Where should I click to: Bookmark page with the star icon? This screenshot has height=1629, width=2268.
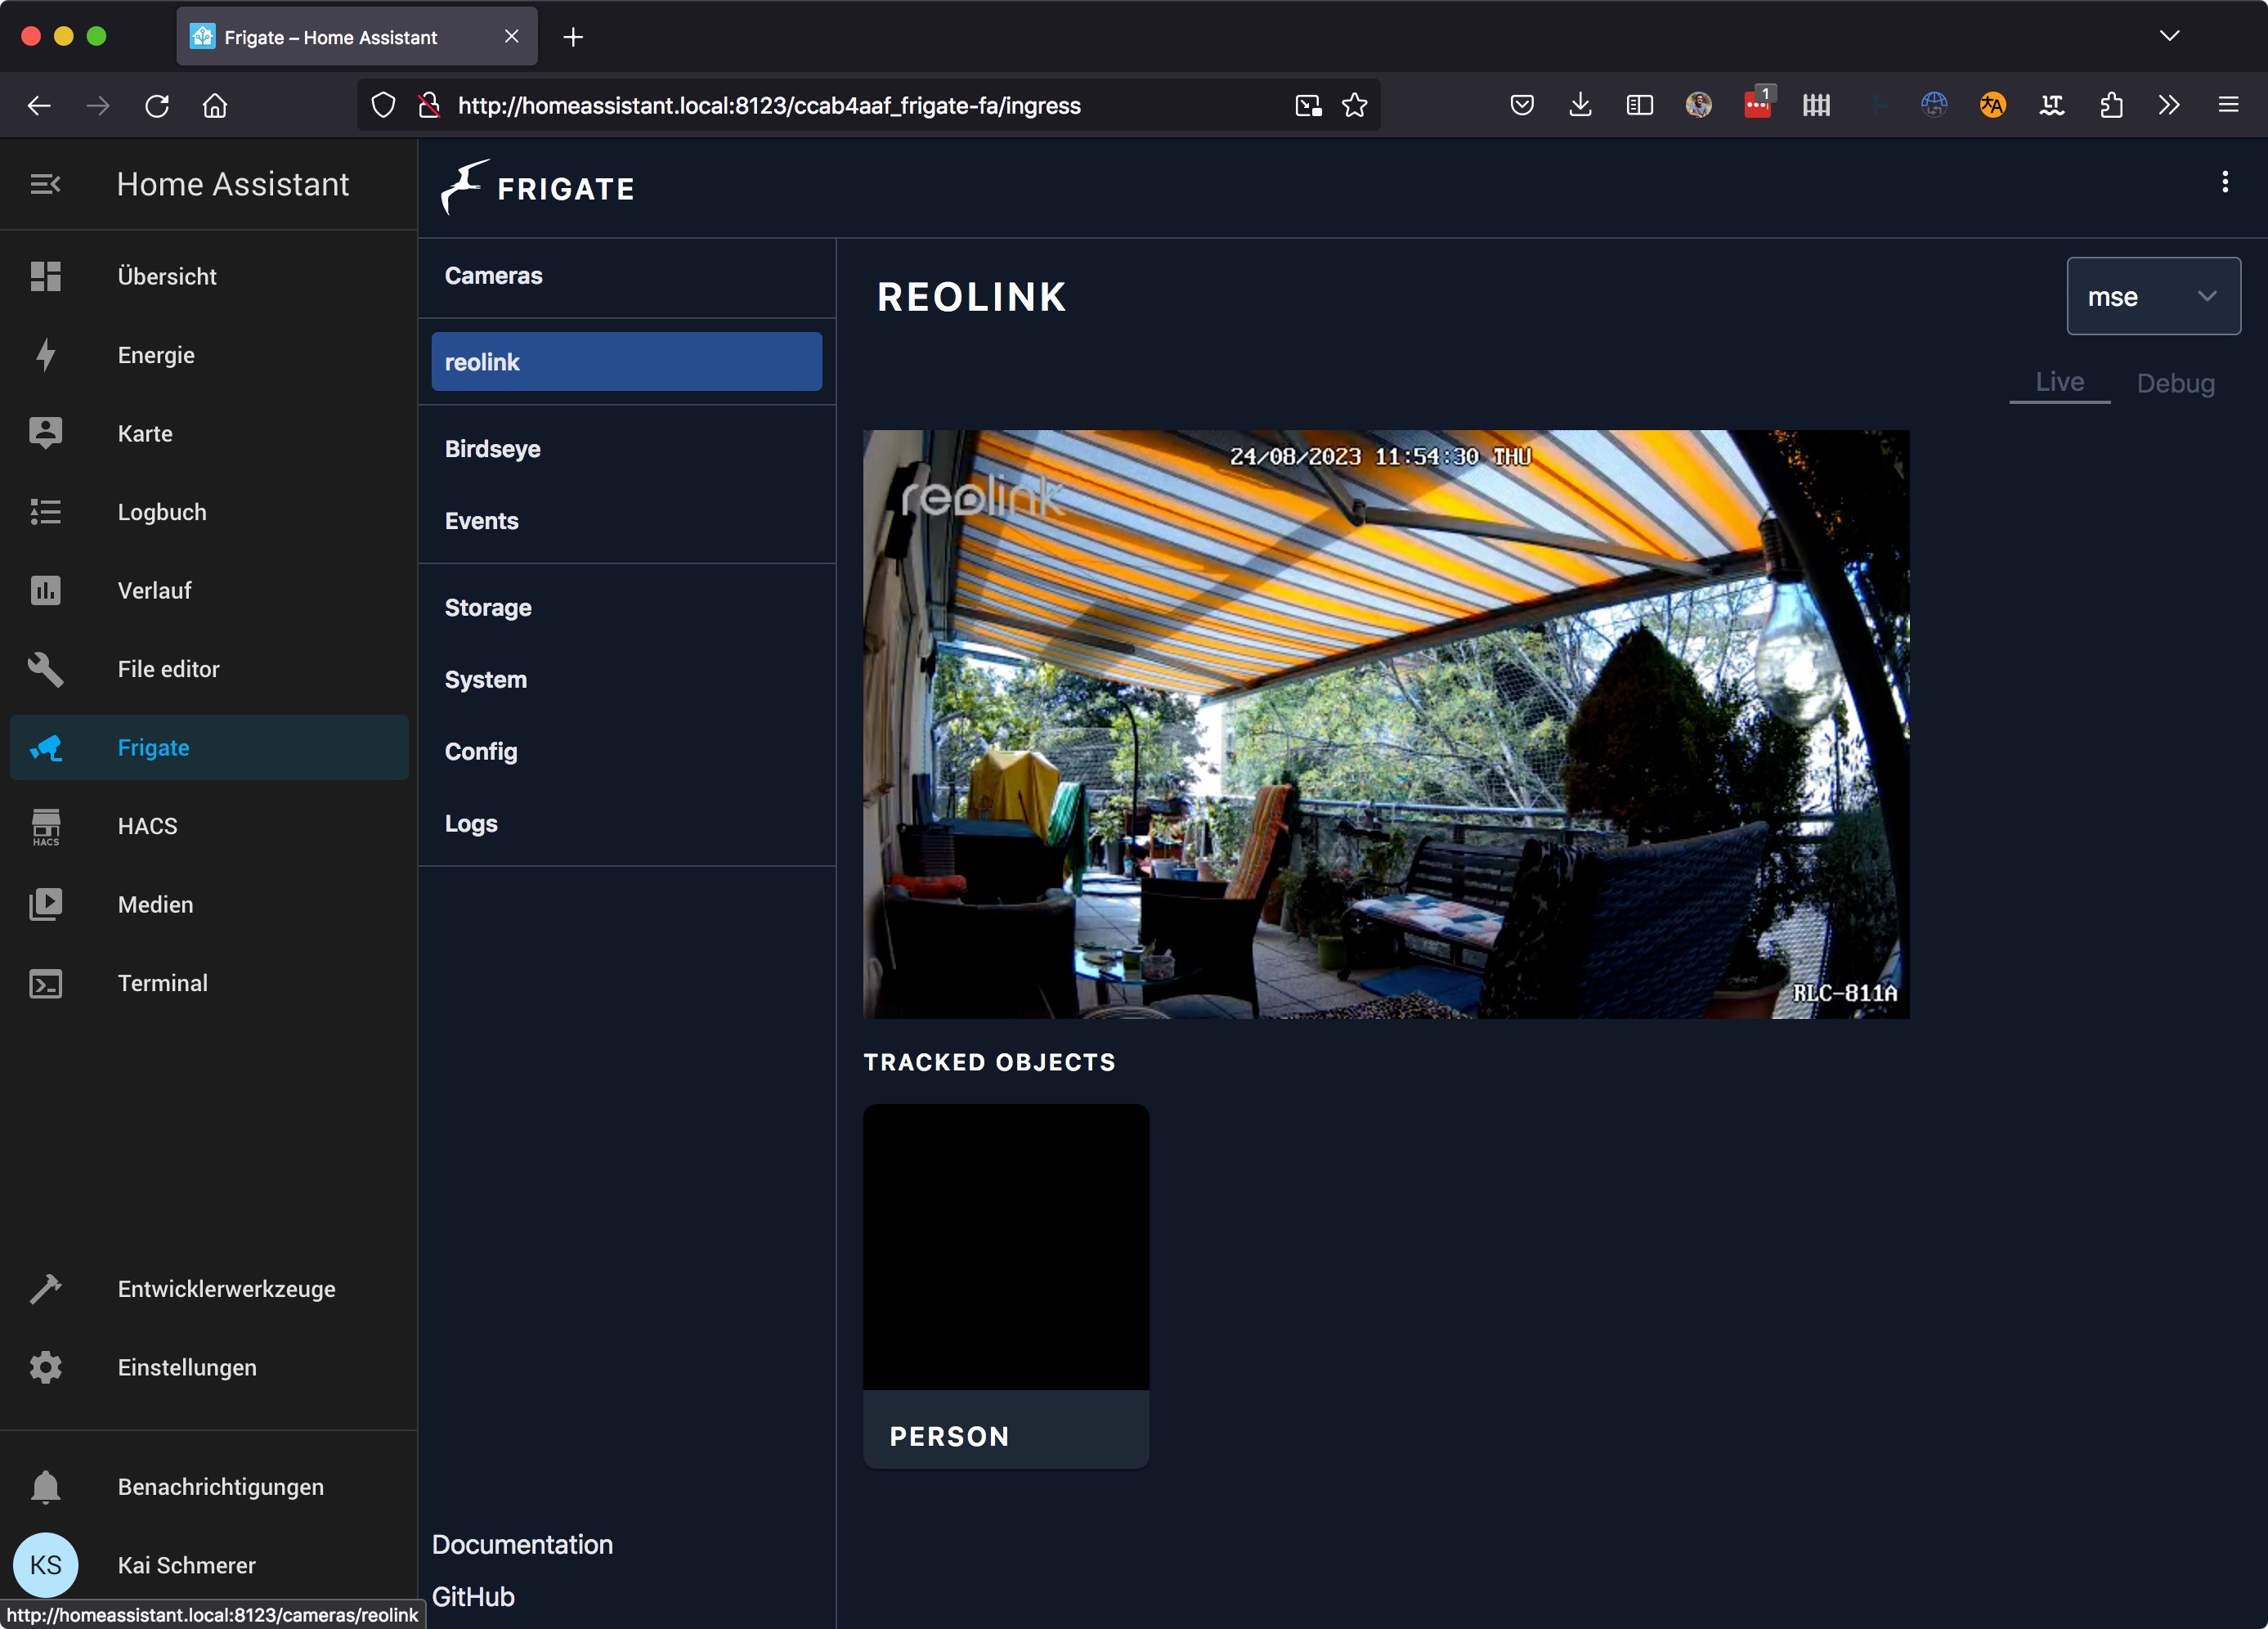tap(1354, 105)
